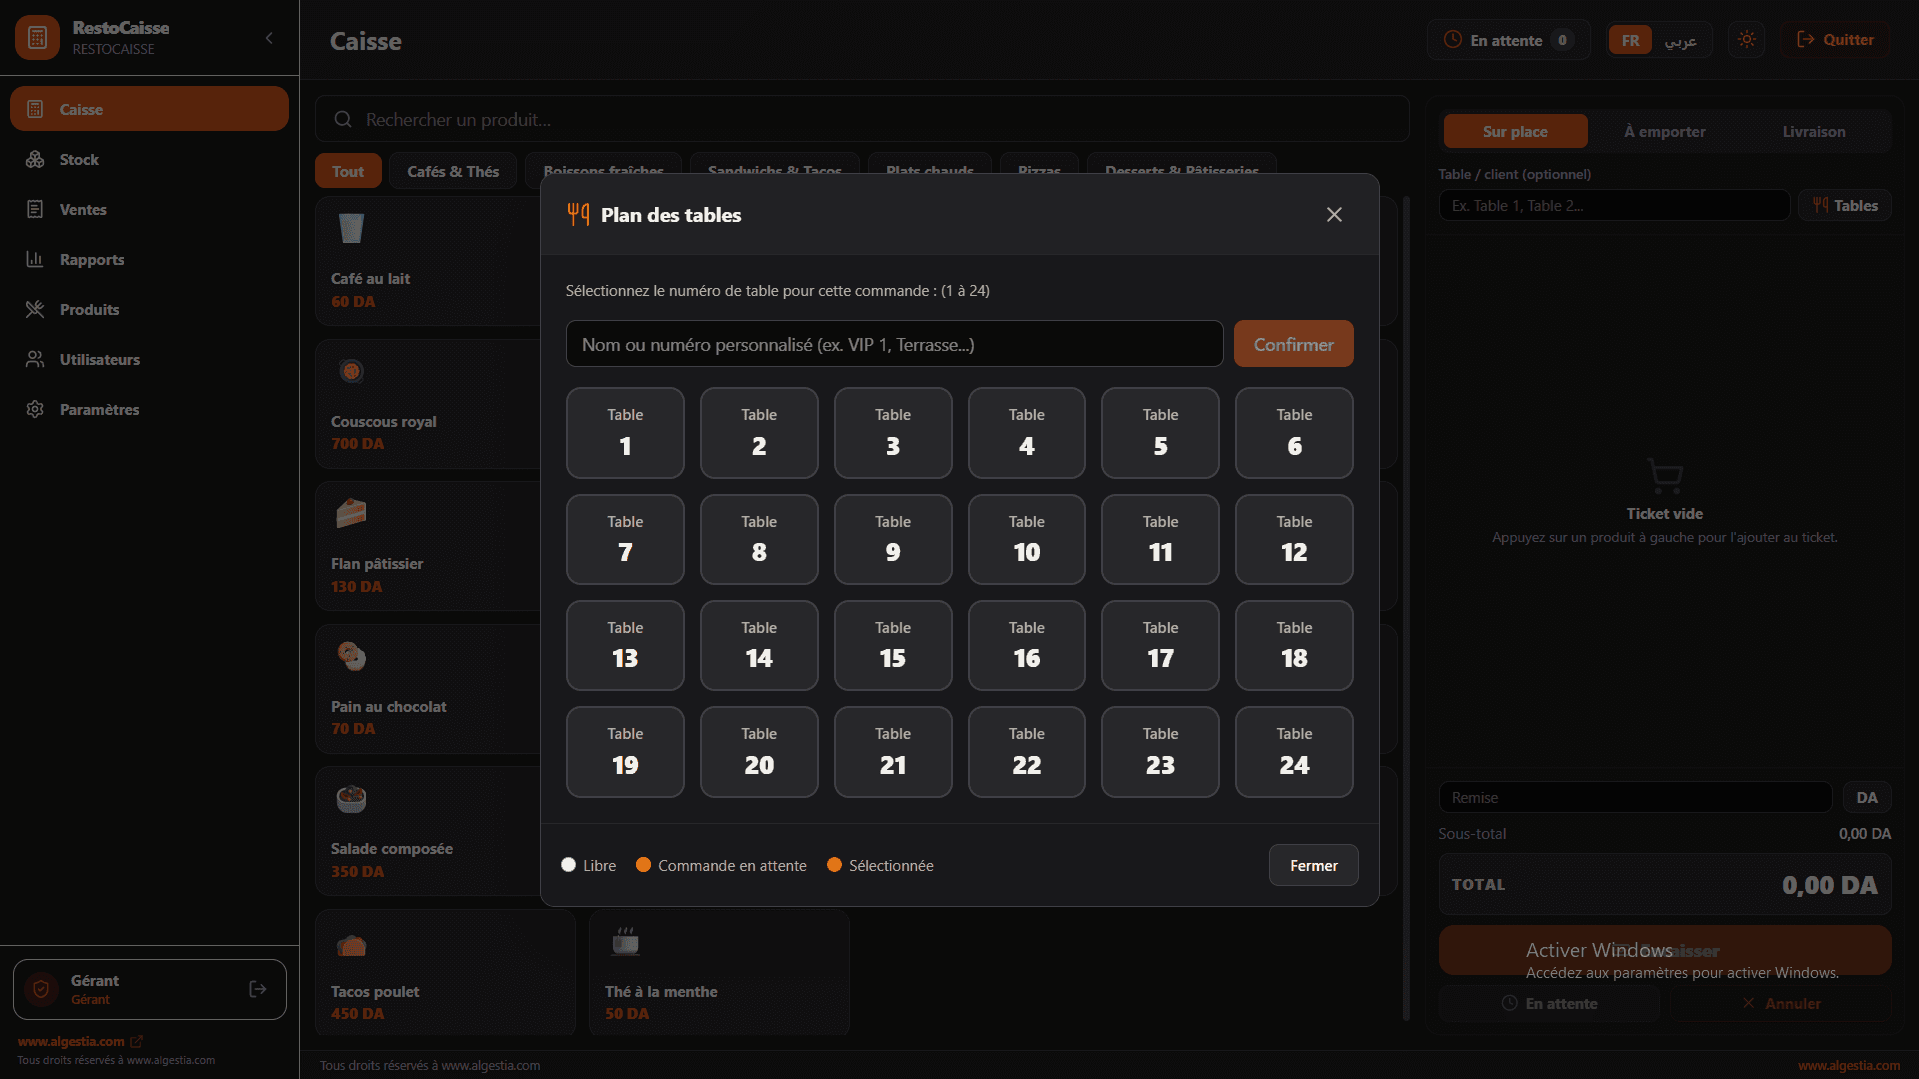The height and width of the screenshot is (1079, 1919).
Task: Select Table 1 in the table plan
Action: [625, 433]
